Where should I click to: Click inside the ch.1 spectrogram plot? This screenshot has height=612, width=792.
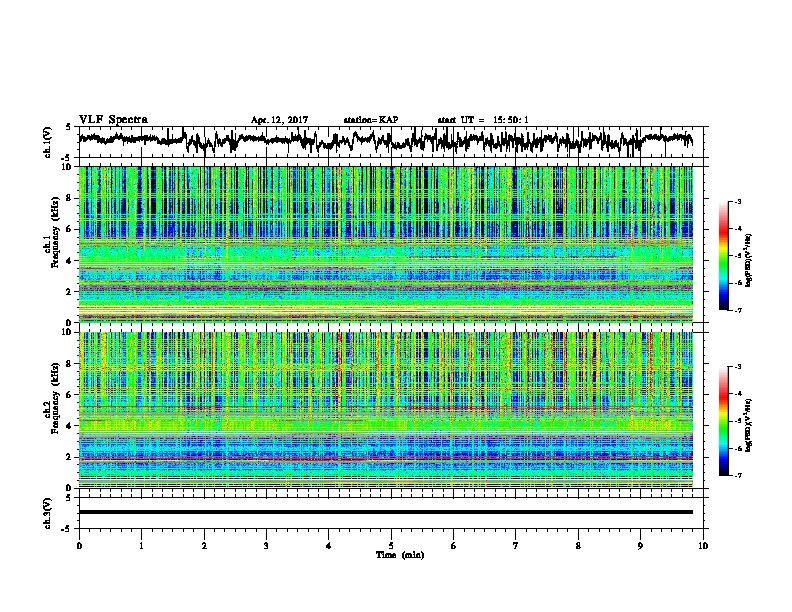coord(386,244)
